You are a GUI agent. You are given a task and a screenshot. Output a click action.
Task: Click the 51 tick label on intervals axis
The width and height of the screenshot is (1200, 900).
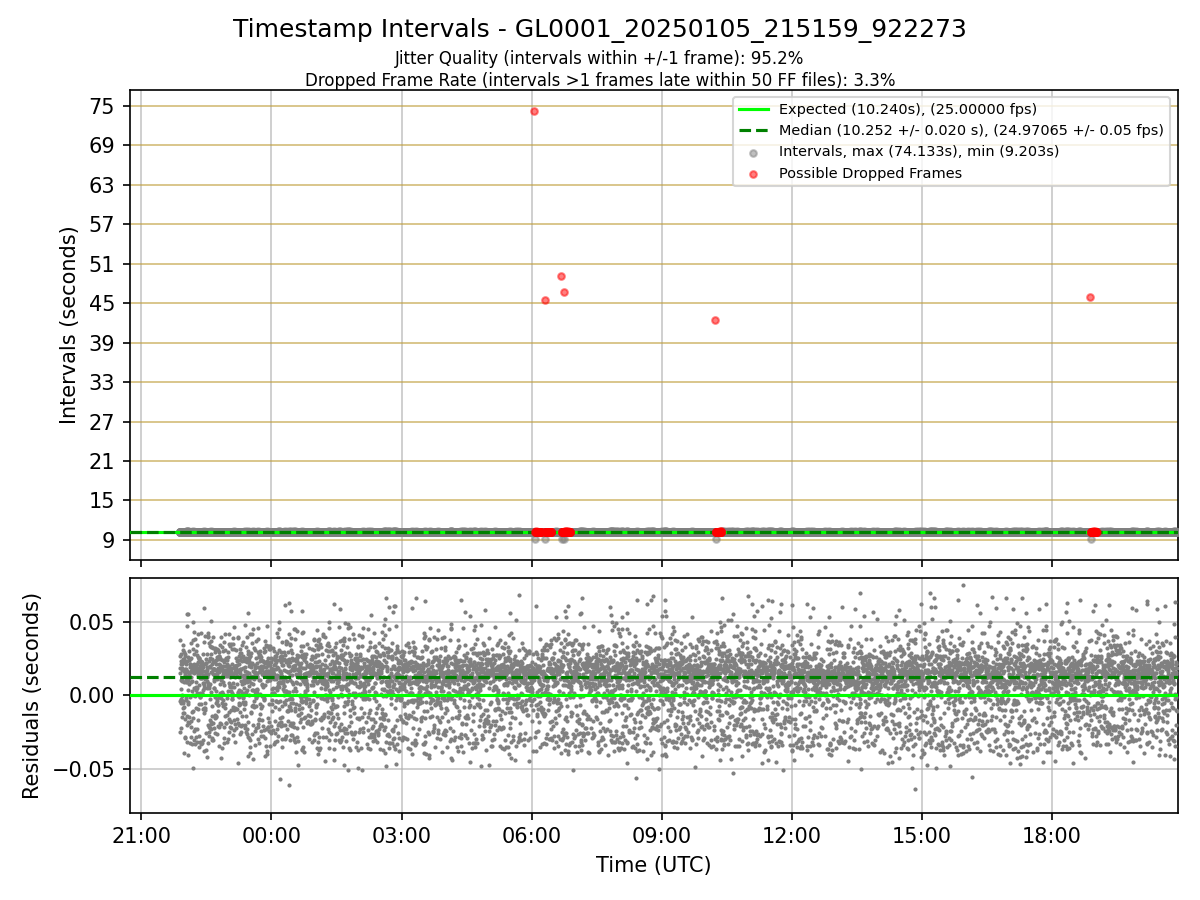(x=103, y=264)
